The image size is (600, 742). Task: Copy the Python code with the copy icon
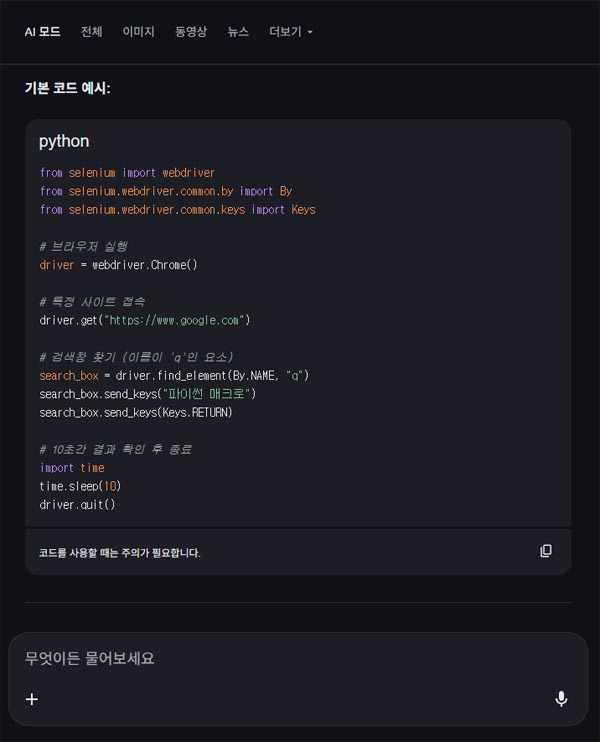pyautogui.click(x=546, y=551)
